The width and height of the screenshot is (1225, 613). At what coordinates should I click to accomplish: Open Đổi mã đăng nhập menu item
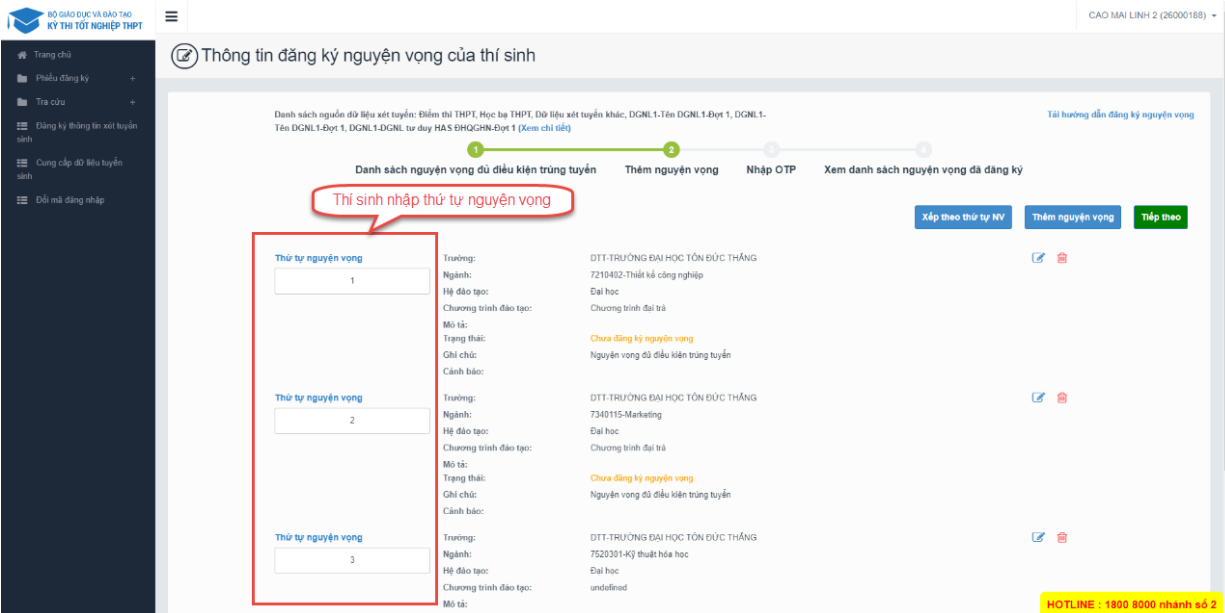point(69,200)
